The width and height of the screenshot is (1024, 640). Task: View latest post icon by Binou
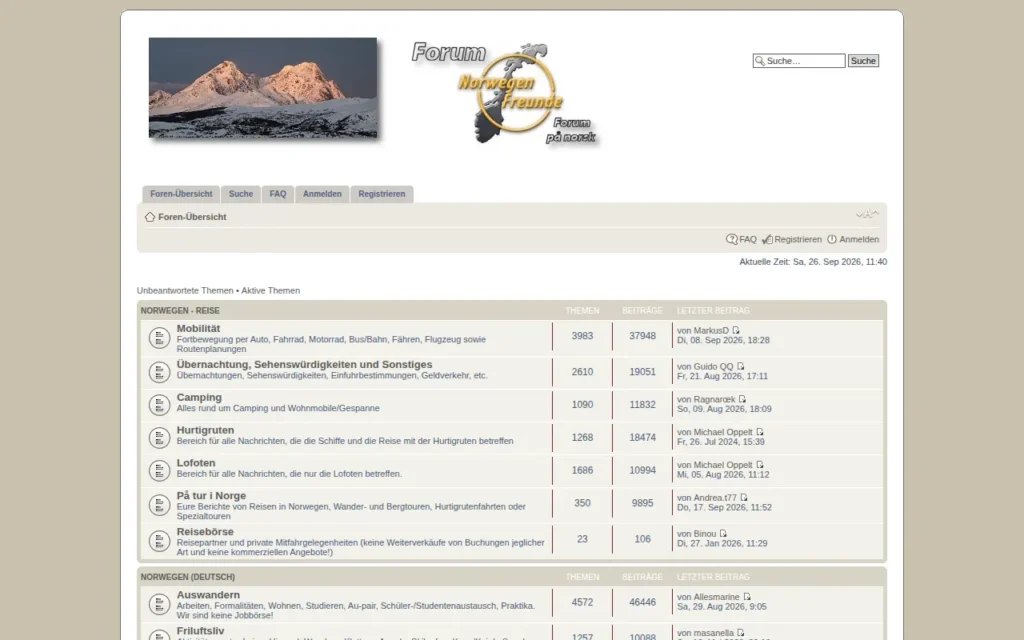723,534
